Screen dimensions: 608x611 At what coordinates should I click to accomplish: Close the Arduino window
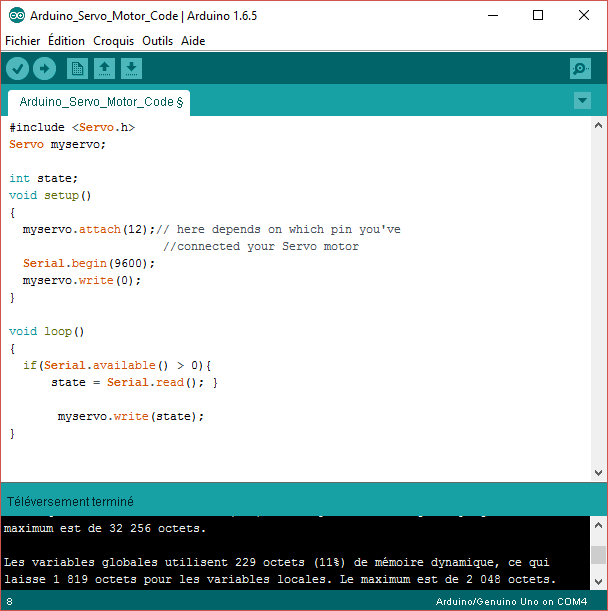coord(583,16)
